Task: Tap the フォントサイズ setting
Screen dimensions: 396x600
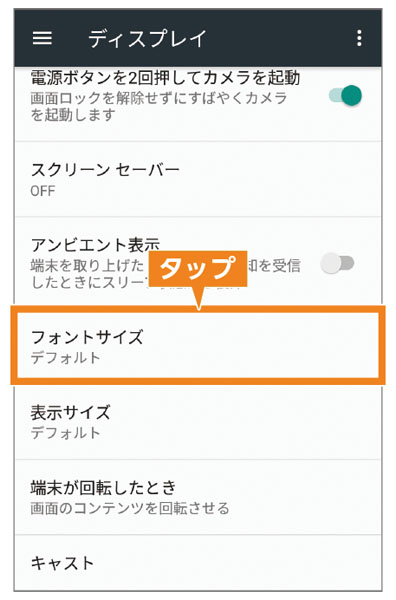Action: click(198, 346)
